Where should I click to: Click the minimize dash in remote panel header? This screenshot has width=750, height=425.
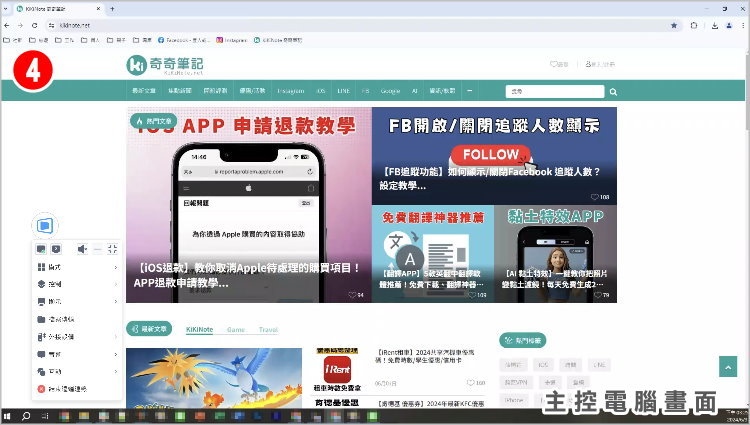coord(98,249)
